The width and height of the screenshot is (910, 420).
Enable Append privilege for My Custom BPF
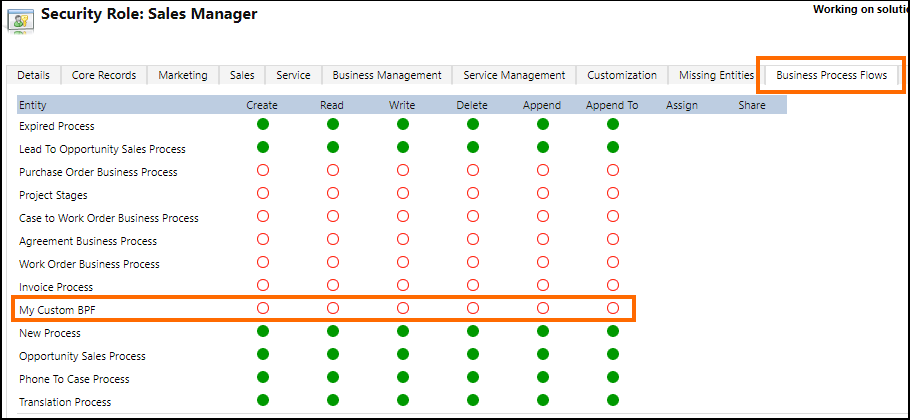point(543,308)
